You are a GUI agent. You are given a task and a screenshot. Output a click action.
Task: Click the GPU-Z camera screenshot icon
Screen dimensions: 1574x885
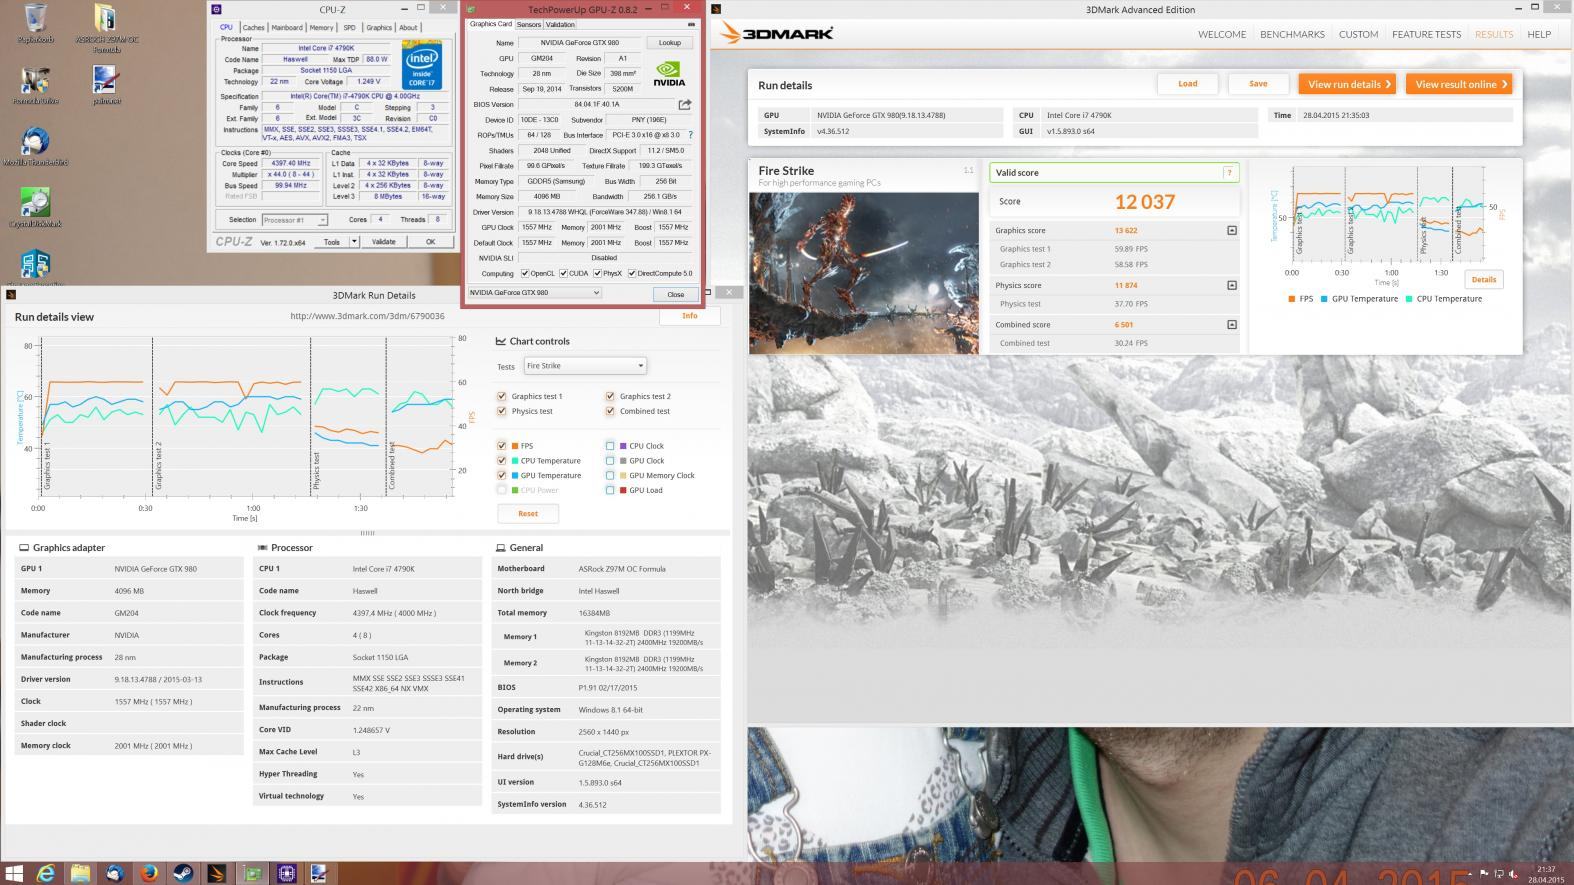[690, 24]
